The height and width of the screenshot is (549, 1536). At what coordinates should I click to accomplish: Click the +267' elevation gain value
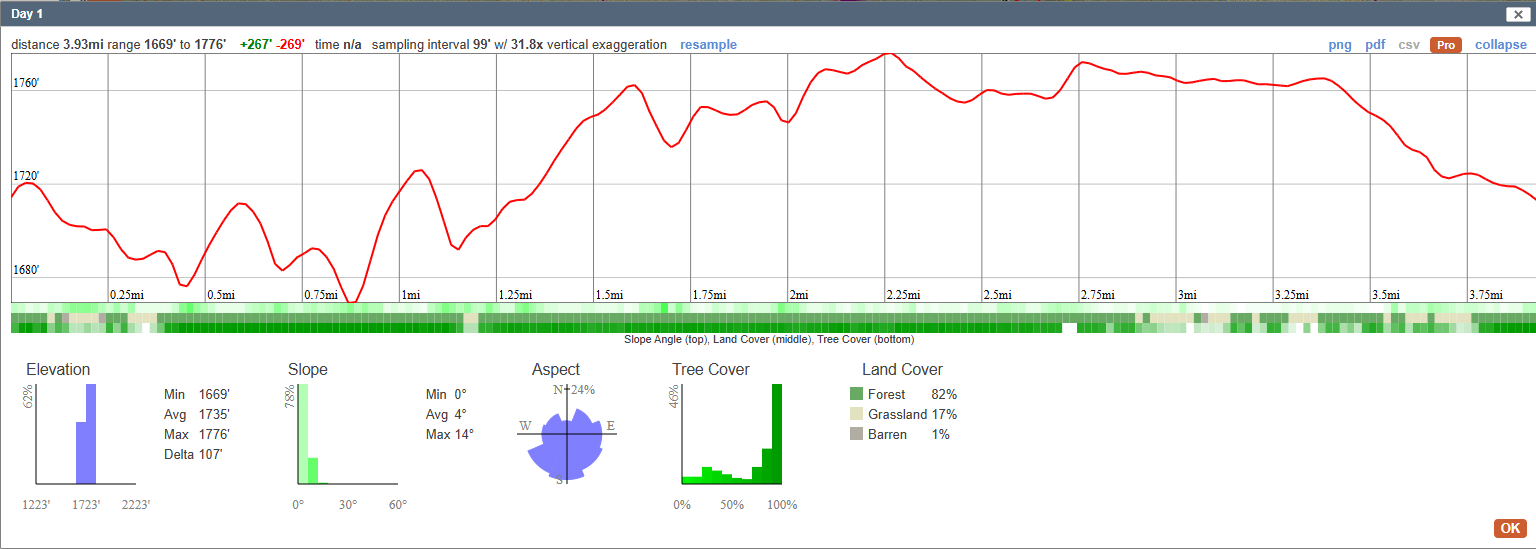tap(256, 45)
